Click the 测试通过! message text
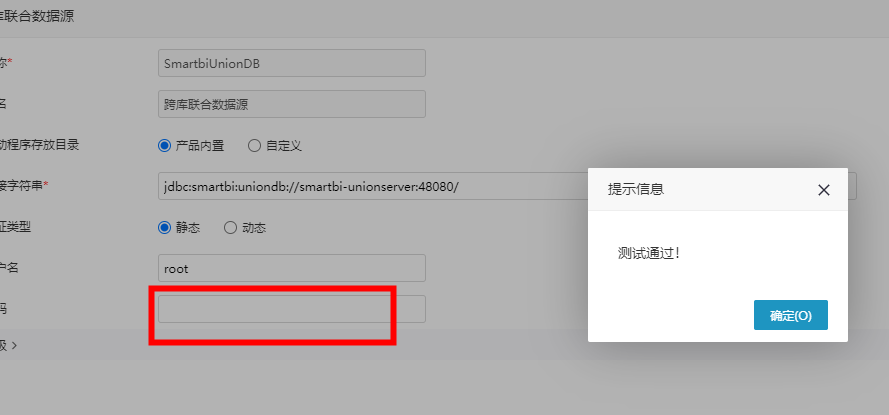Viewport: 889px width, 415px height. (x=649, y=253)
